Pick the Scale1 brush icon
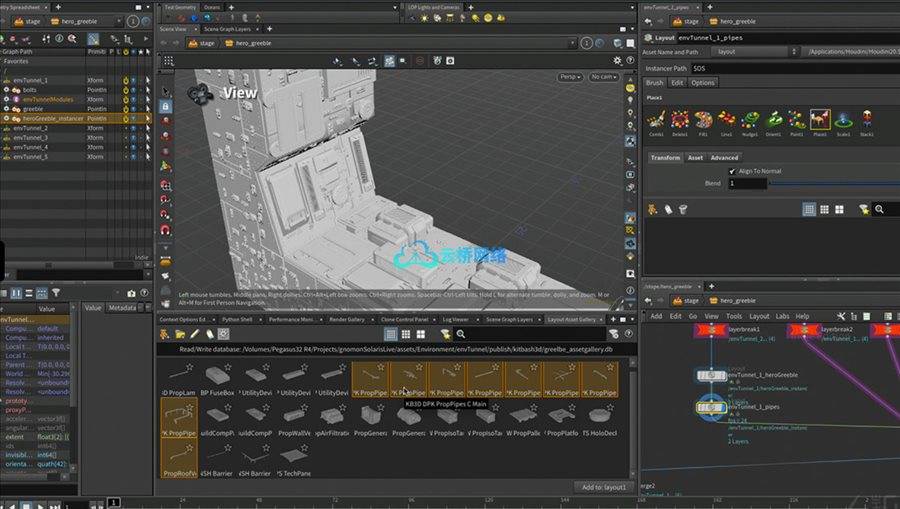The width and height of the screenshot is (900, 509). coord(843,120)
